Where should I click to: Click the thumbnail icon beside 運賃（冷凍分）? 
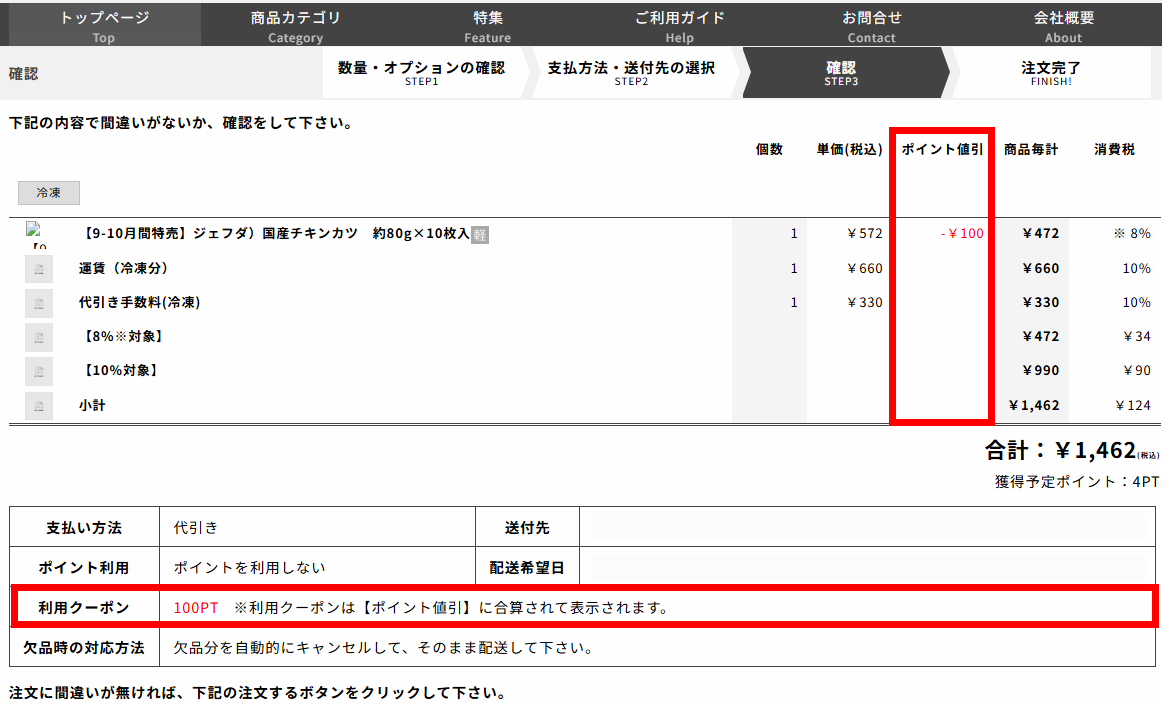click(x=39, y=269)
